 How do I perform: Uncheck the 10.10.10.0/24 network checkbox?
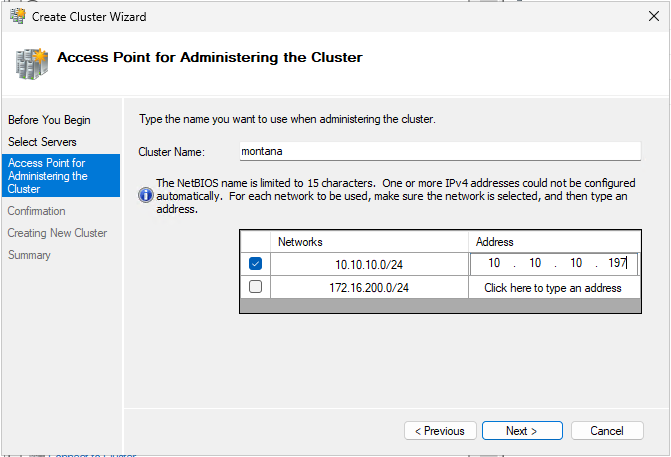(x=255, y=264)
